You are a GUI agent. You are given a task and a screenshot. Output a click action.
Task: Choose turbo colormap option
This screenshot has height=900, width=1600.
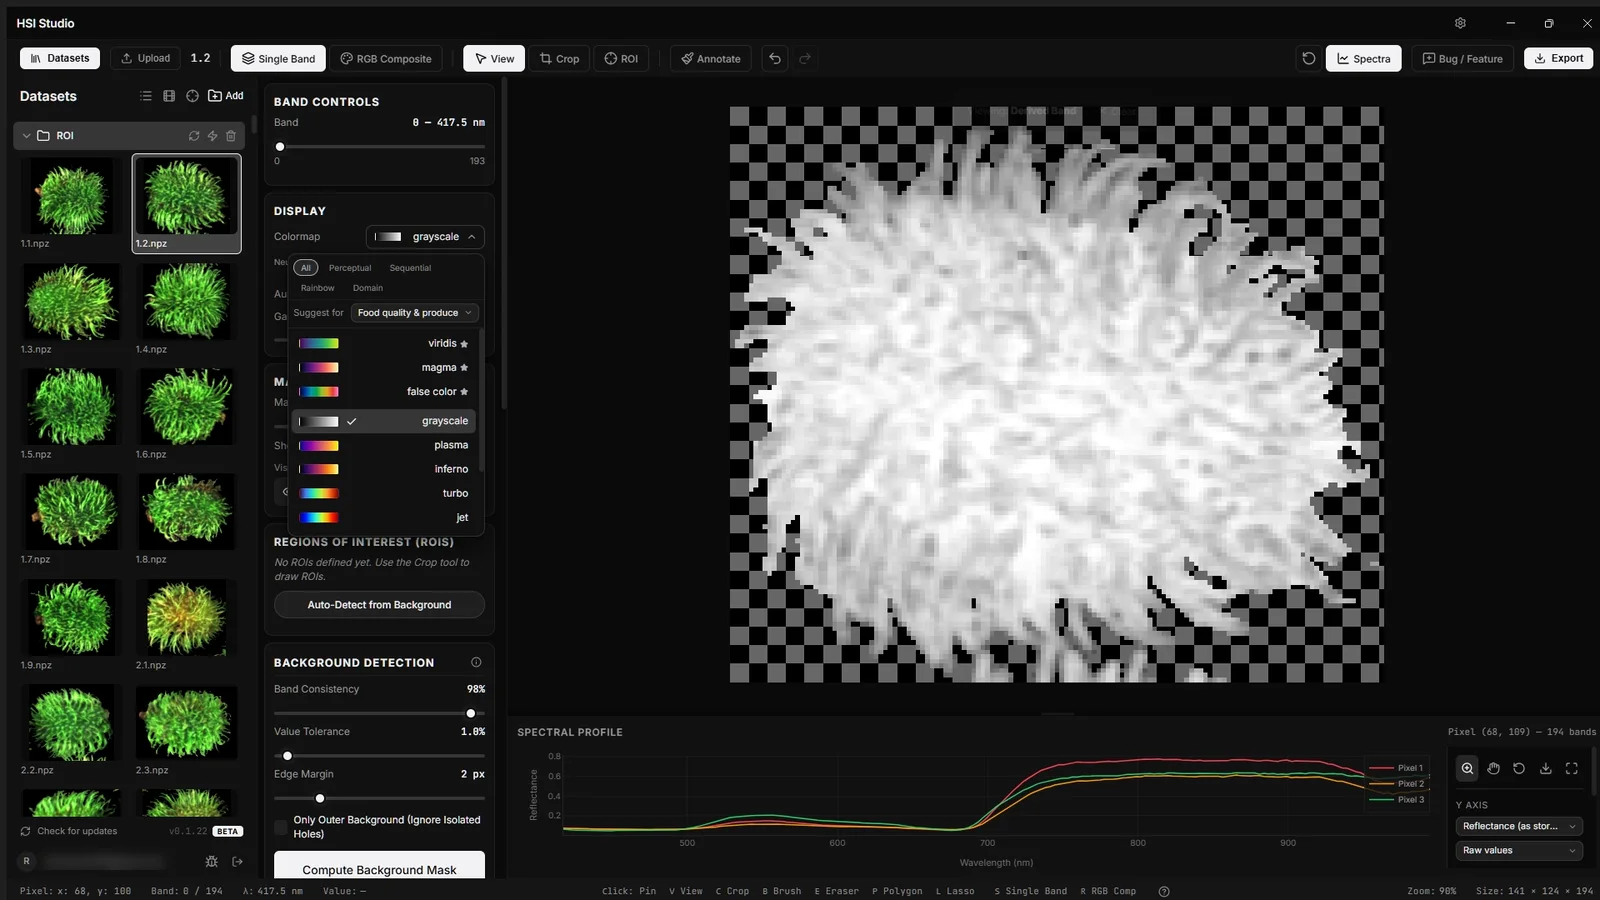(384, 493)
